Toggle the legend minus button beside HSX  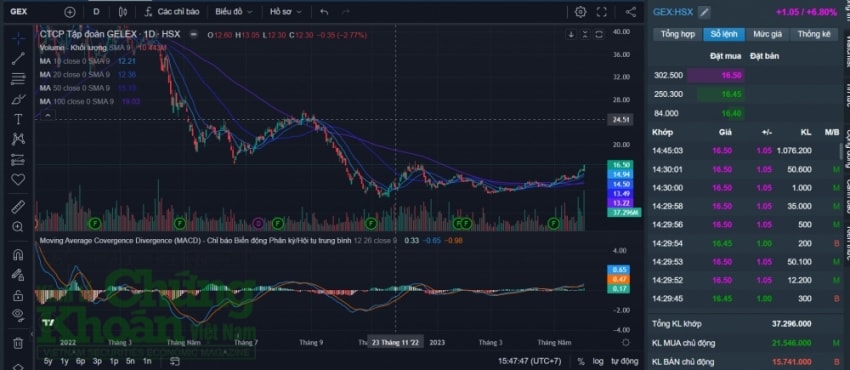193,35
